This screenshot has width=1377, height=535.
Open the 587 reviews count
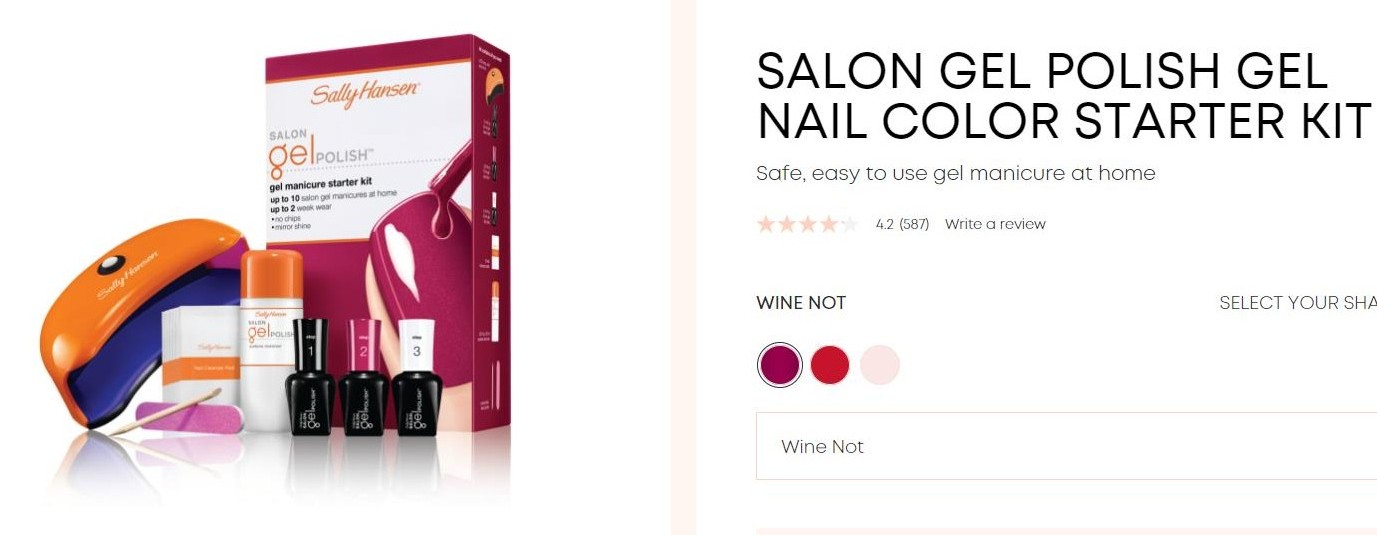point(914,224)
